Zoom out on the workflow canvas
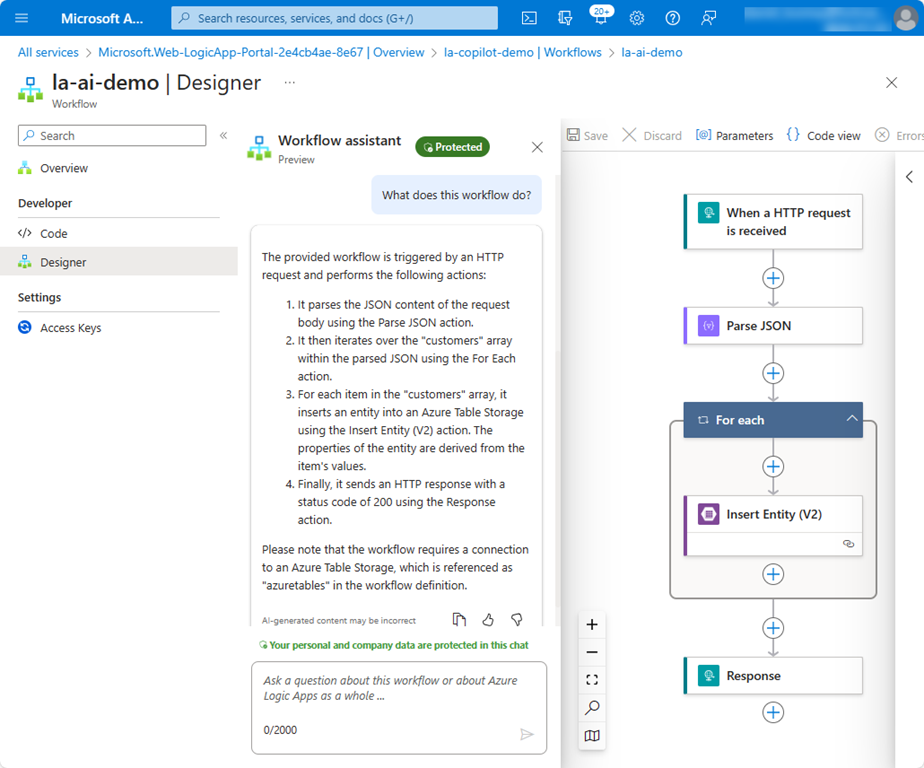Screen dimensions: 924x768 click(x=592, y=652)
